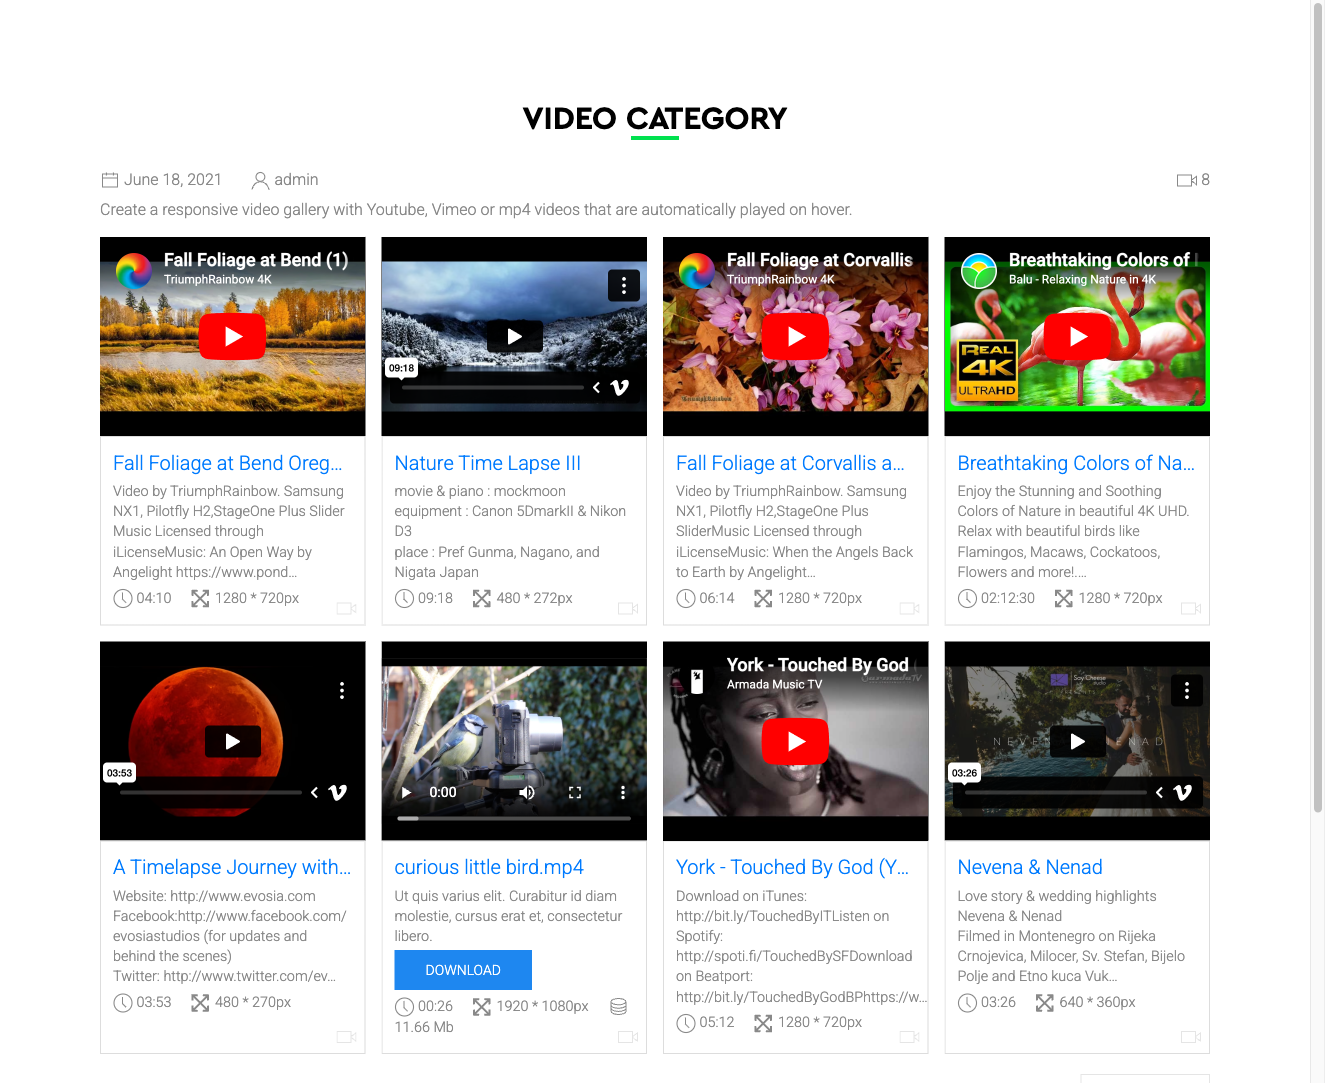The height and width of the screenshot is (1083, 1325).
Task: Open the three-dot menu on the Nevena & Nenad player
Action: pyautogui.click(x=1186, y=690)
